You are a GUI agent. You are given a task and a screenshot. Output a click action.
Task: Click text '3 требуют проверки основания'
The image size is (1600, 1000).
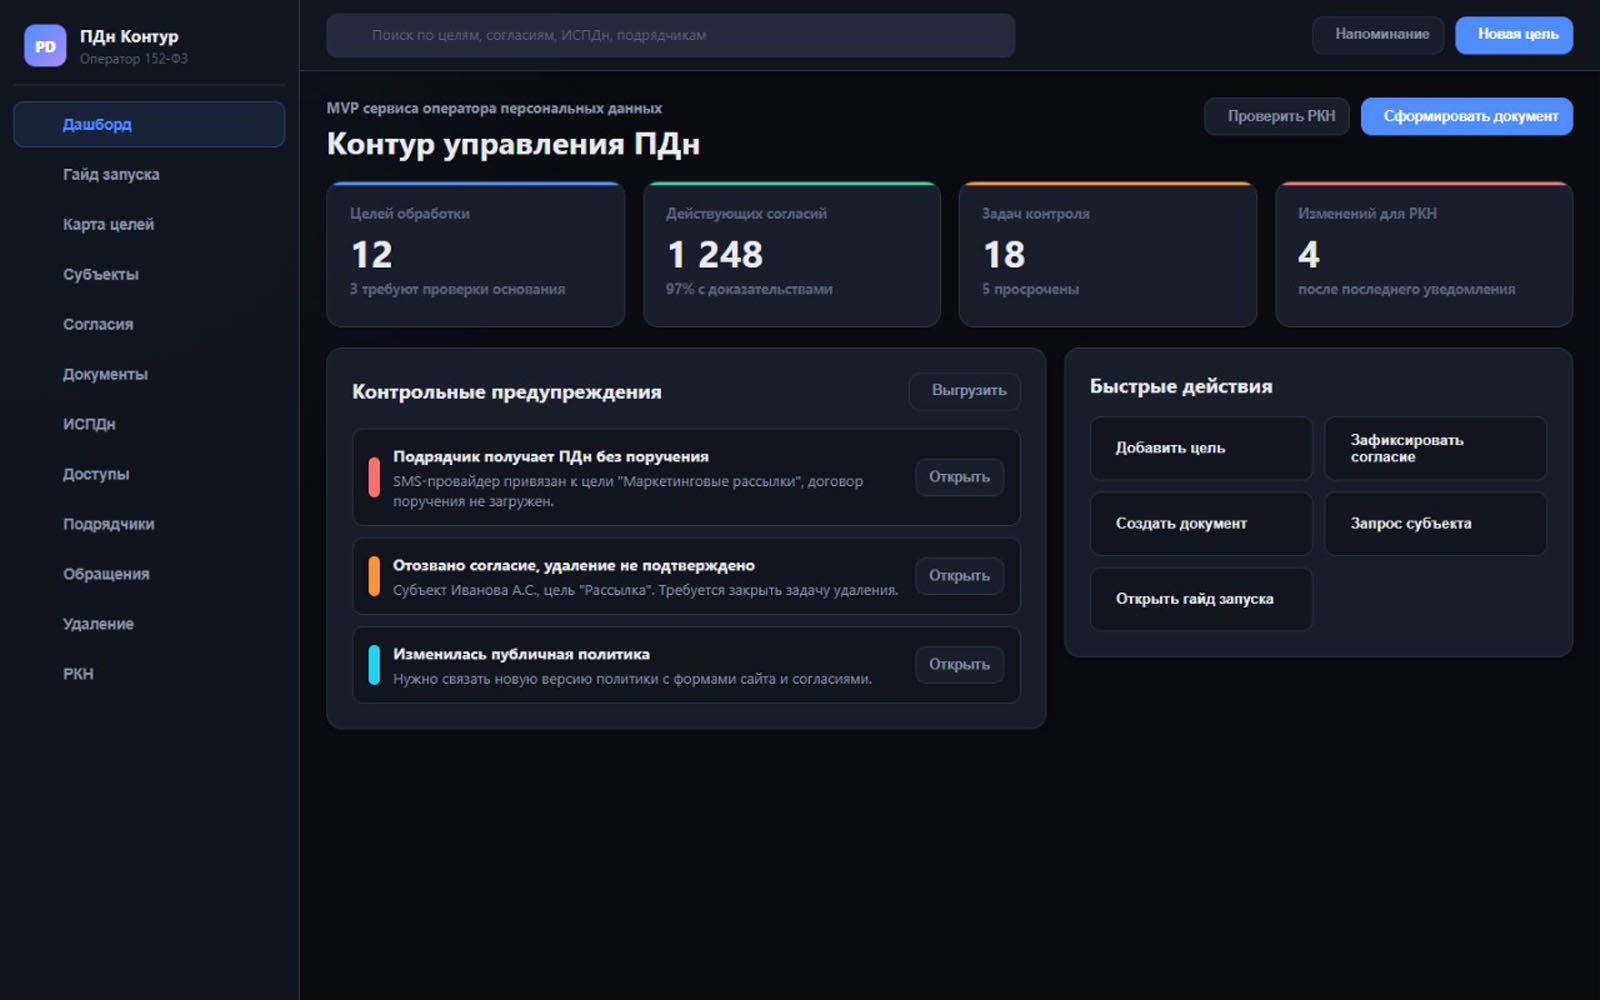[x=457, y=289]
